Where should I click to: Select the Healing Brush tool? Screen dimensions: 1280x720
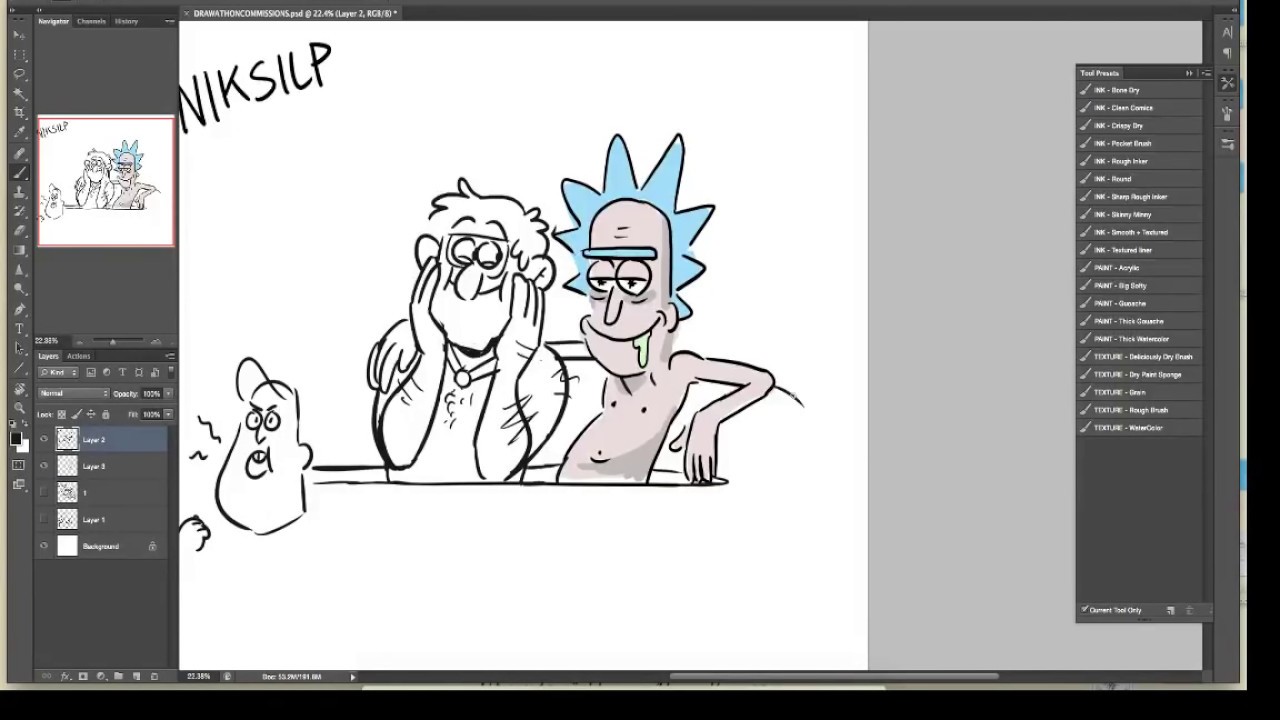tap(19, 153)
